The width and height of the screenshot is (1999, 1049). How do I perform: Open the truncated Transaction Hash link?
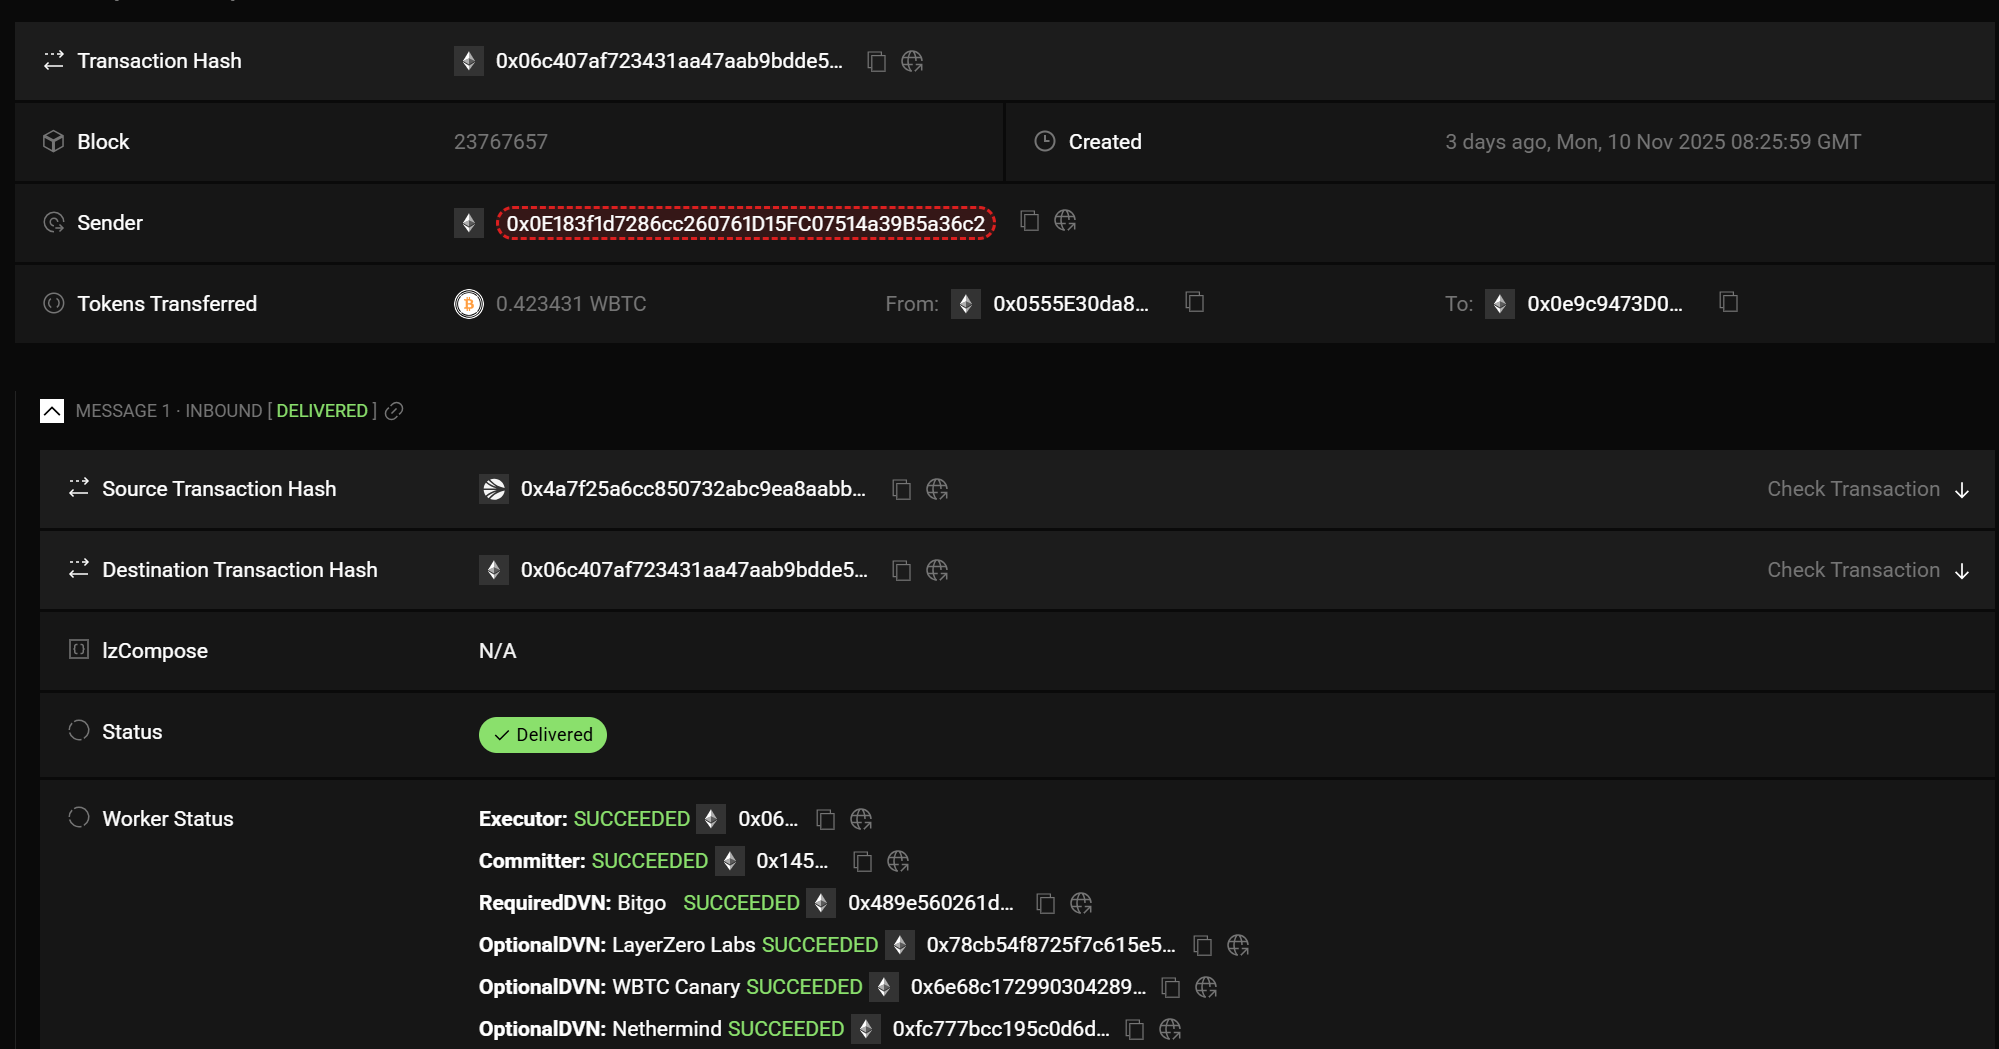point(669,61)
